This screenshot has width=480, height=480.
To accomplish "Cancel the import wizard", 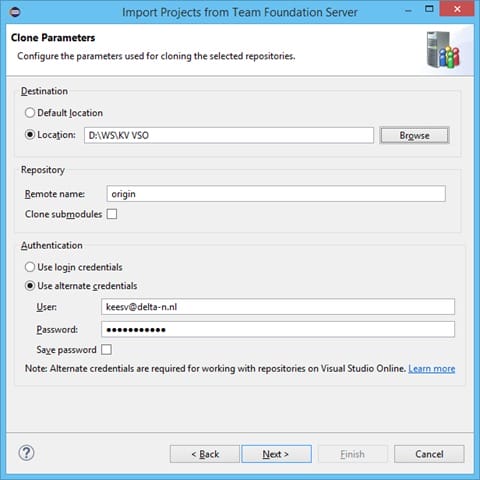I will click(x=429, y=454).
